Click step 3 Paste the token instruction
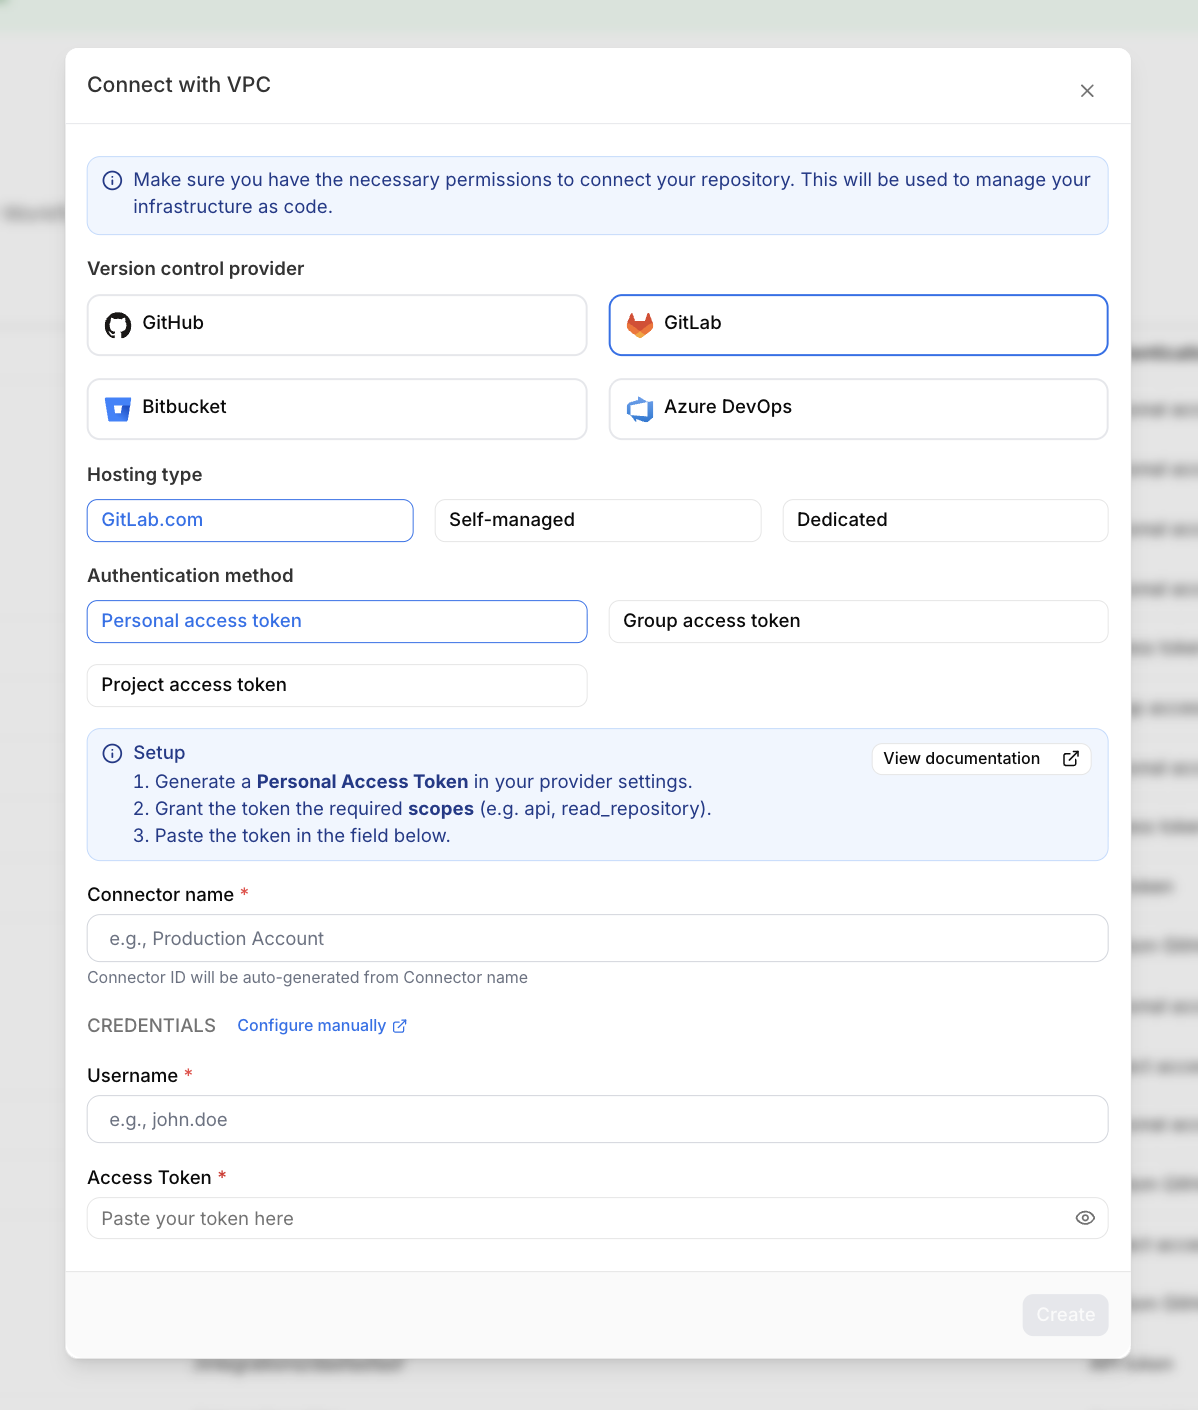 click(x=292, y=835)
